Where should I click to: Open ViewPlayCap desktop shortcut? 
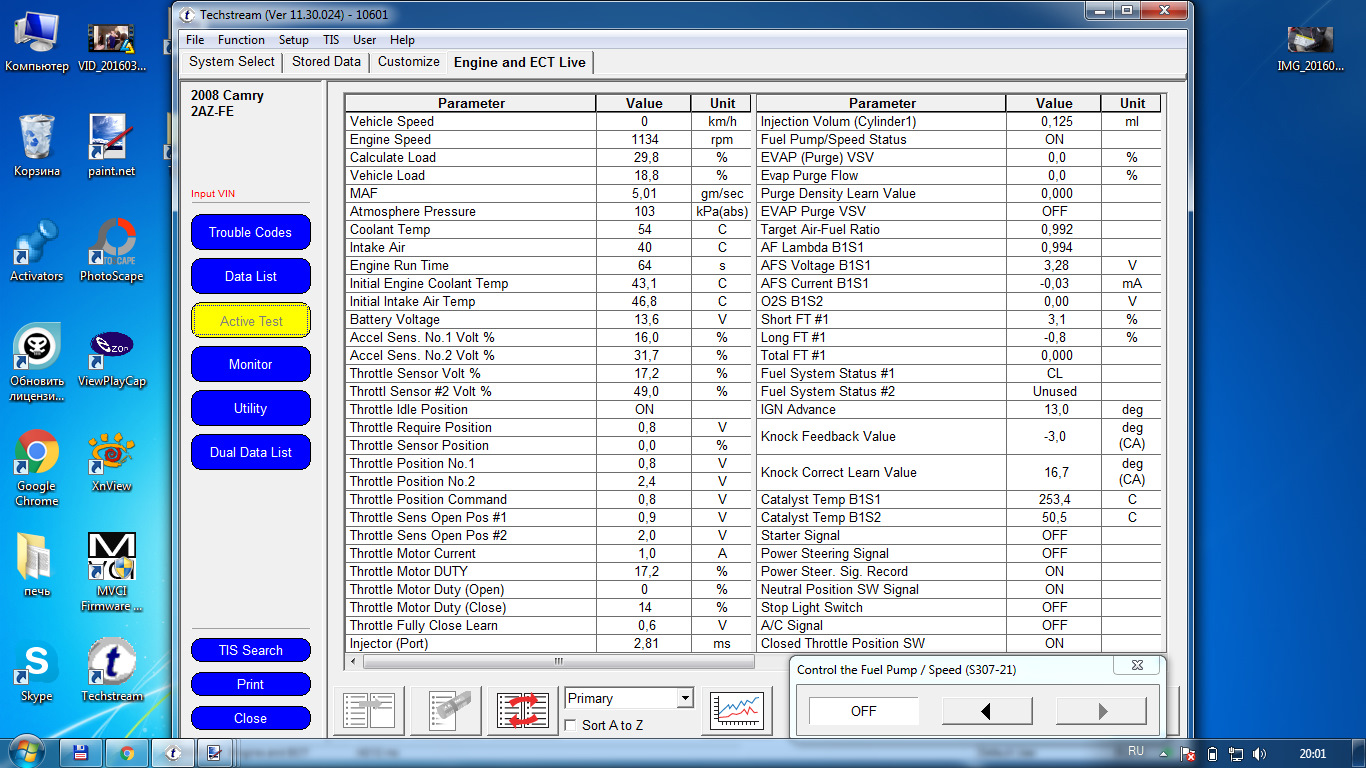111,355
